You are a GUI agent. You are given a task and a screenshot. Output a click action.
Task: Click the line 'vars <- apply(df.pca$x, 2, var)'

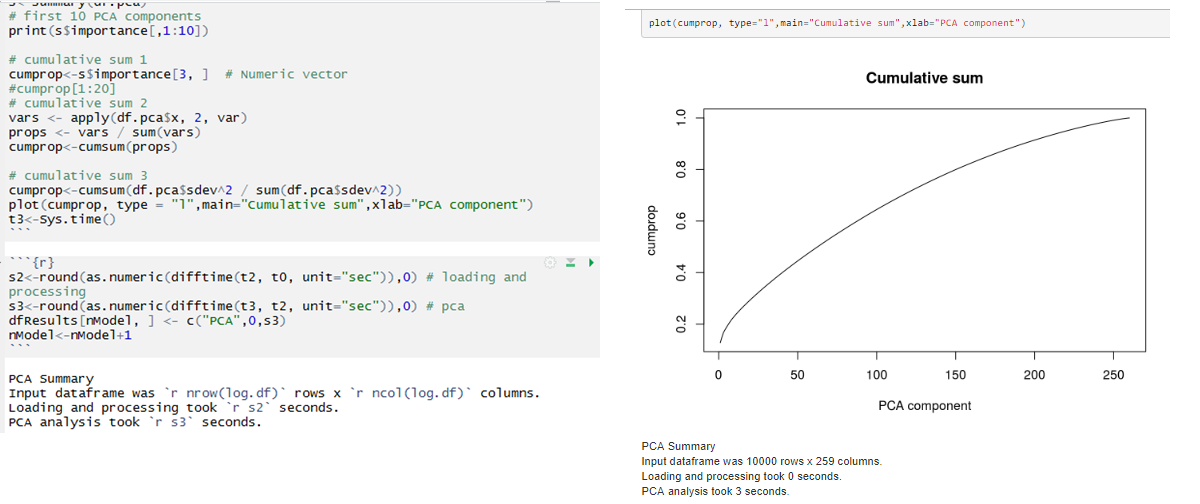[127, 117]
